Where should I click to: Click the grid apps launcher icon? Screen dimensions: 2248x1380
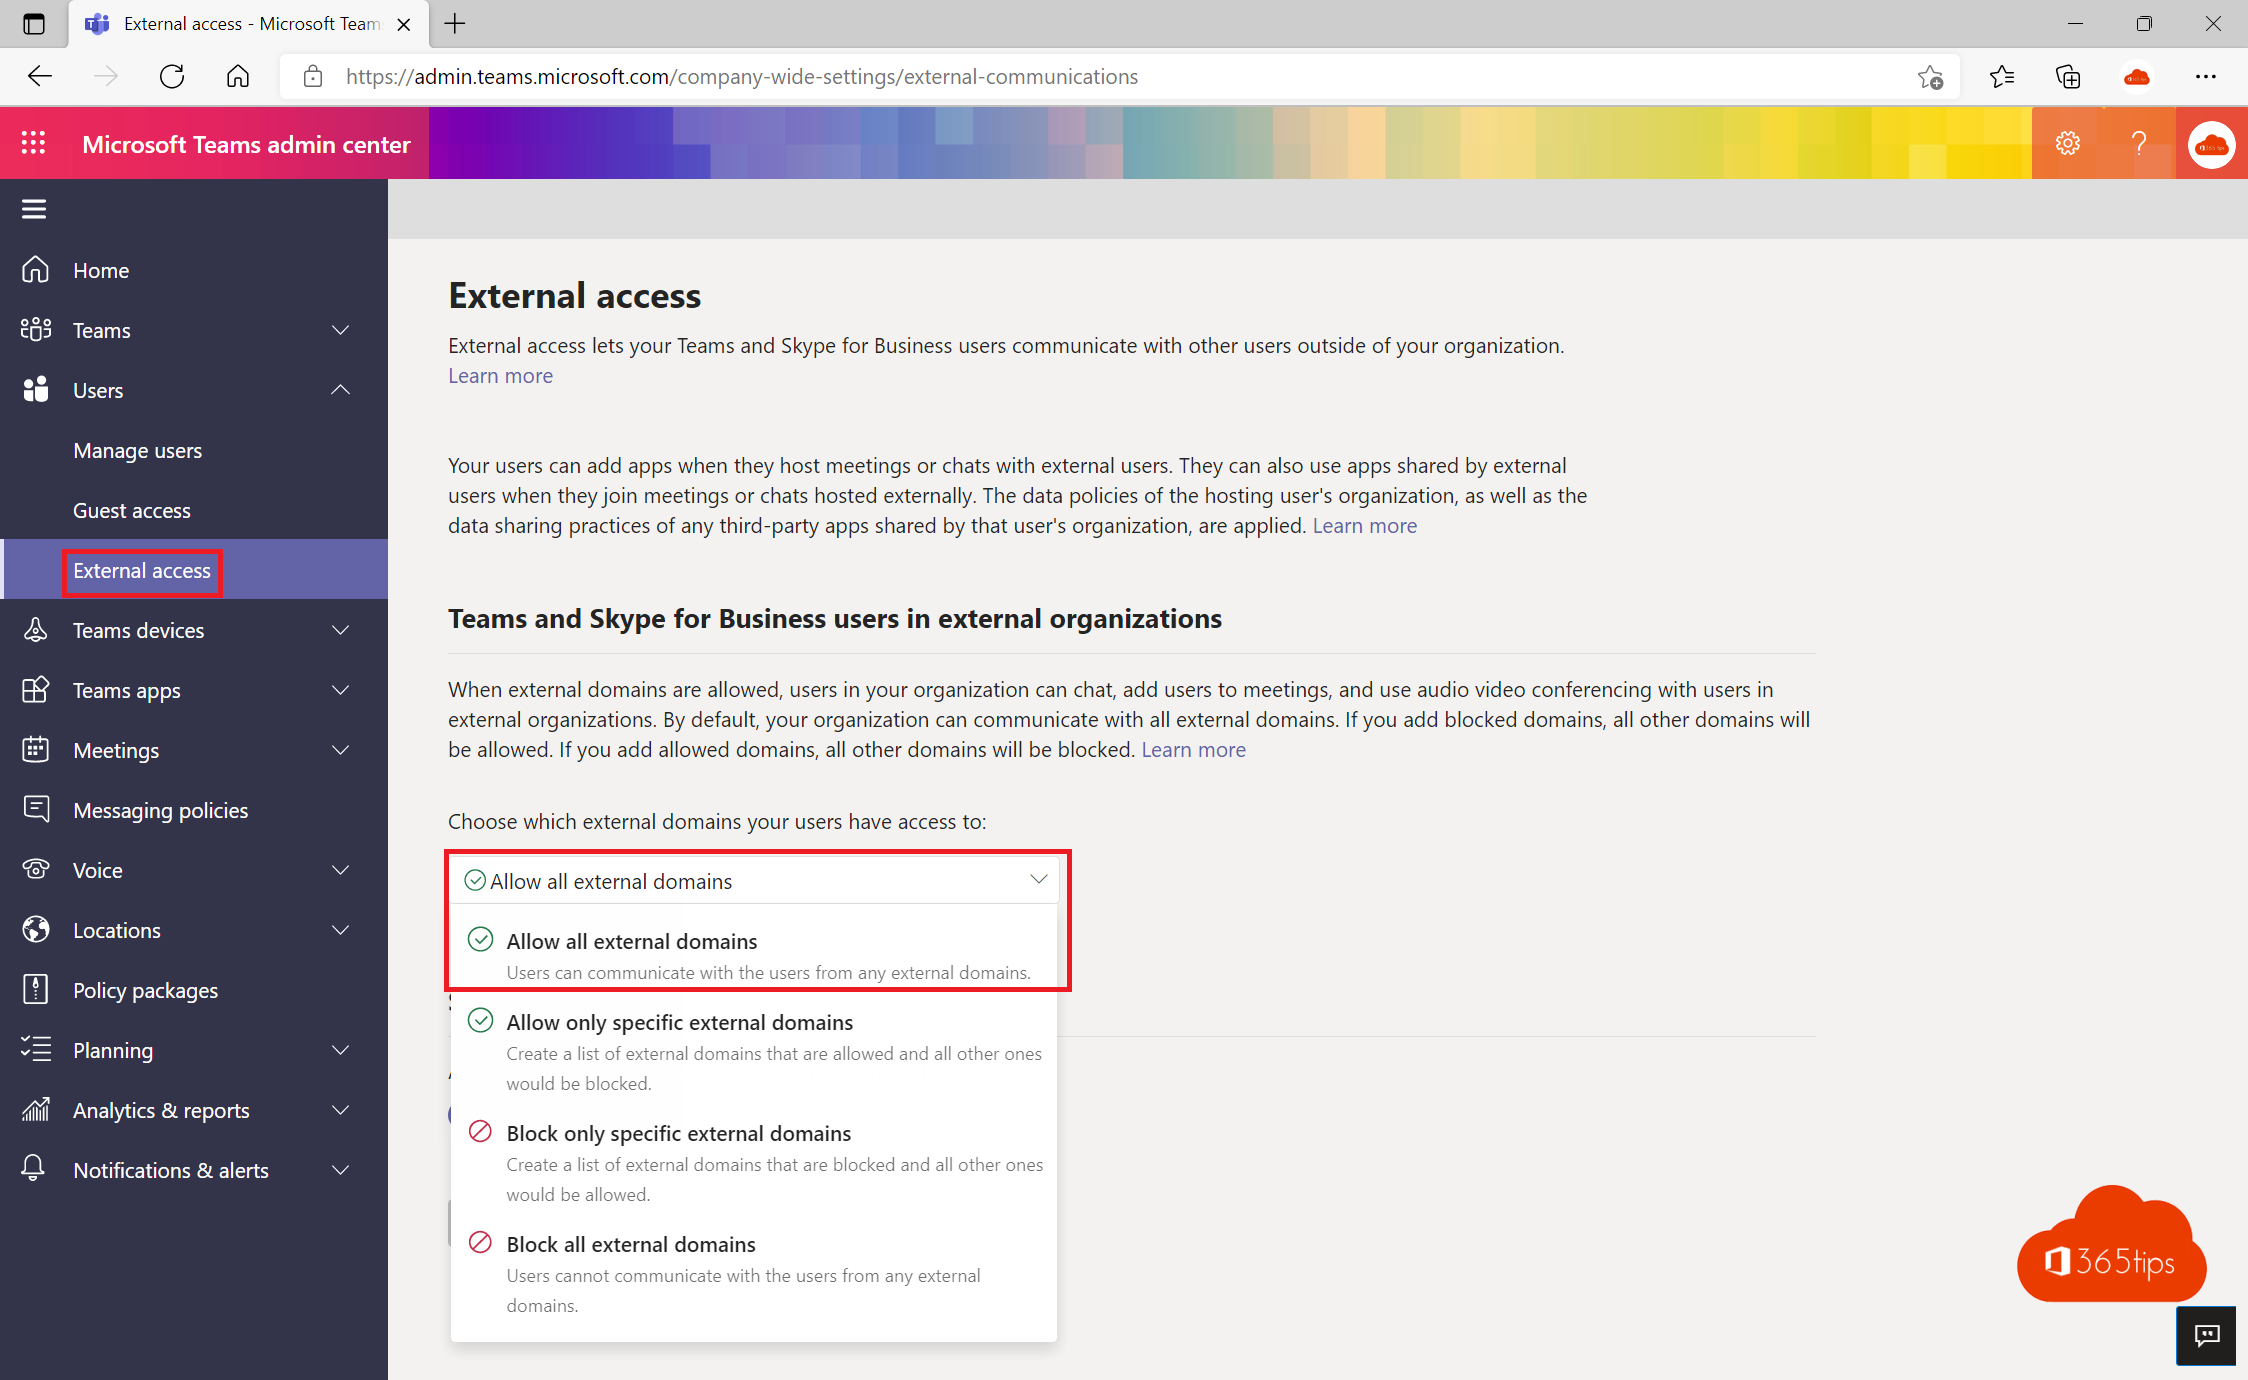32,143
